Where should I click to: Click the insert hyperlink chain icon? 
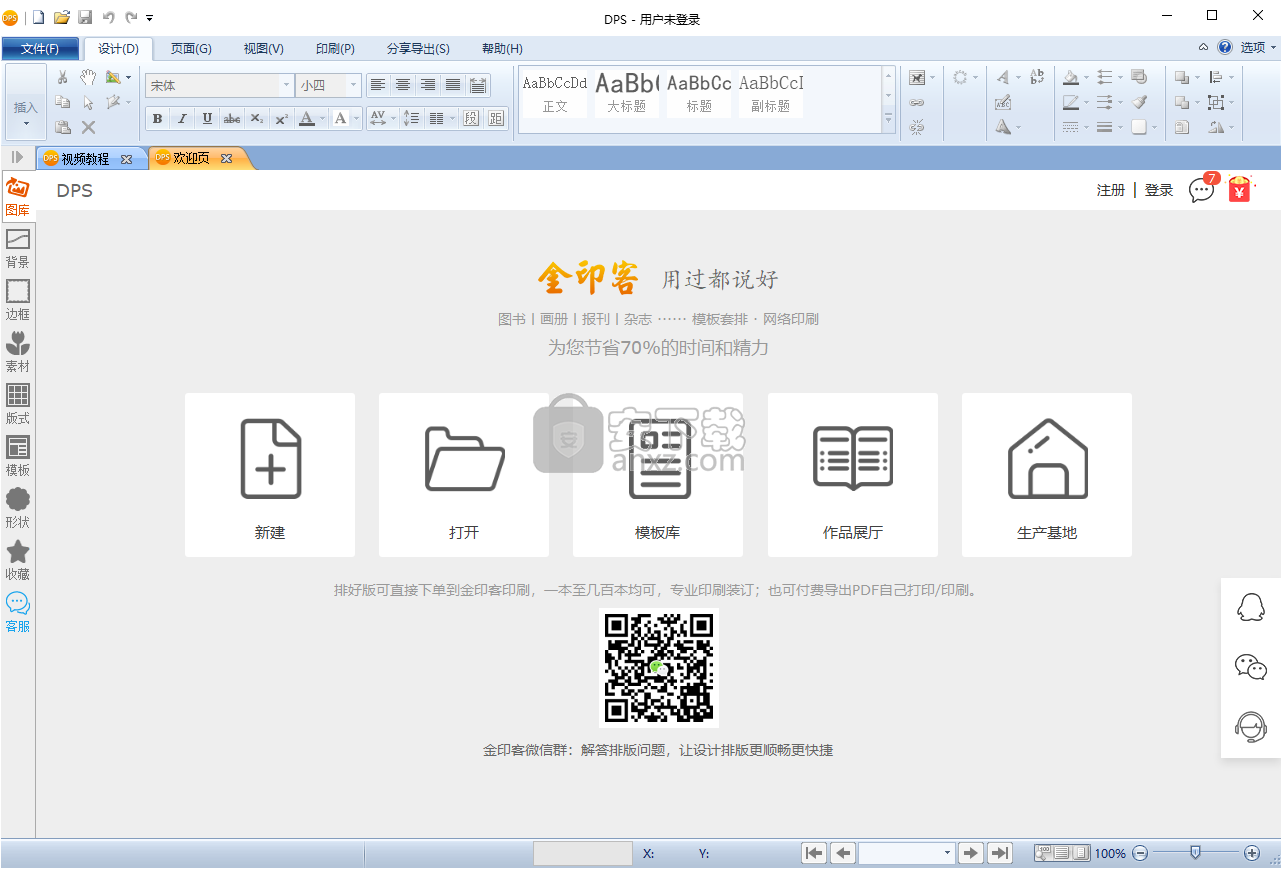[917, 102]
